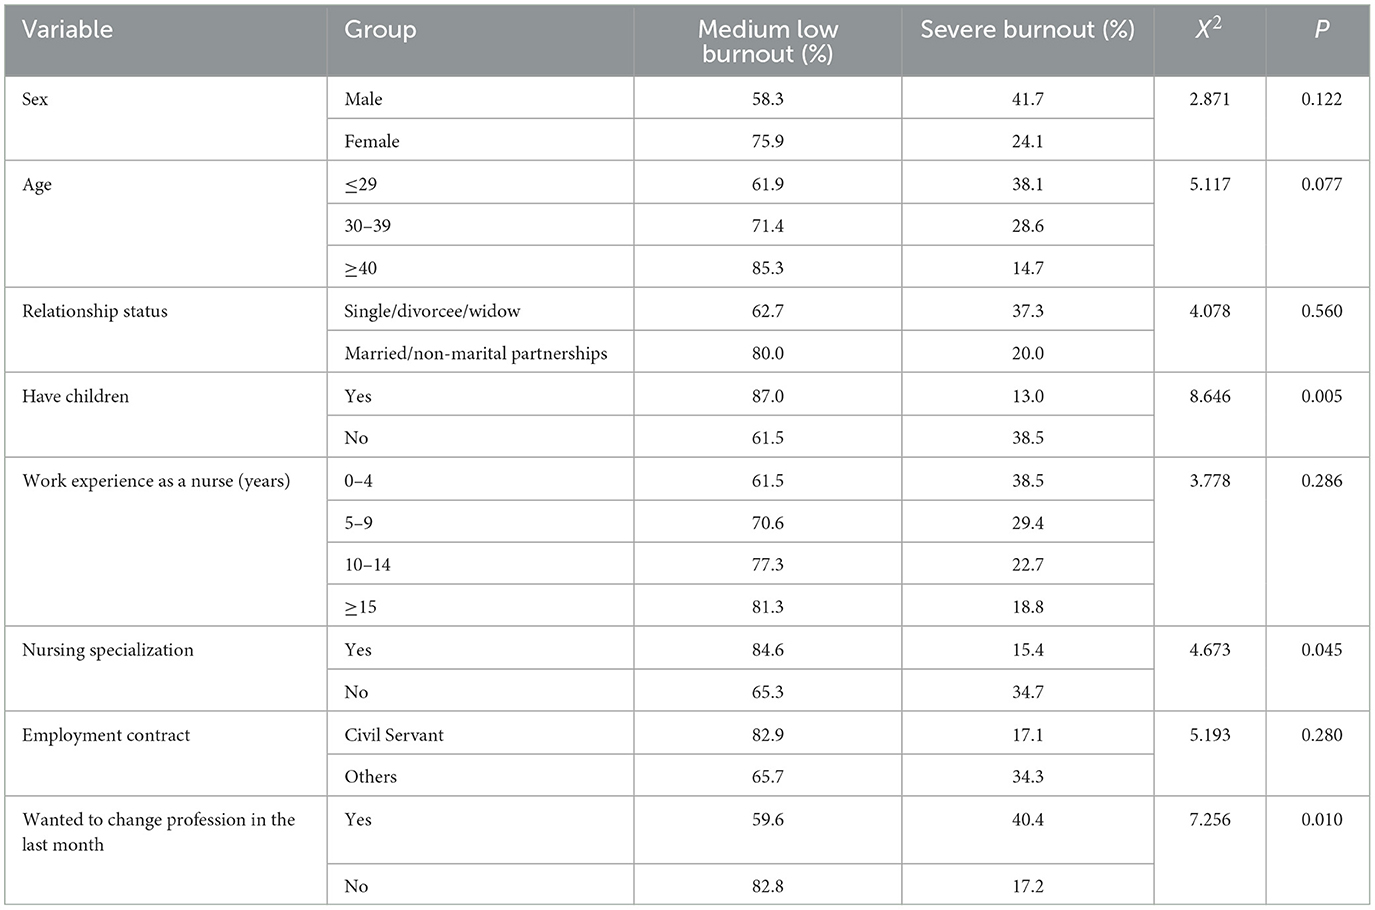
Task: Click the Variable column header
Action: click(68, 30)
